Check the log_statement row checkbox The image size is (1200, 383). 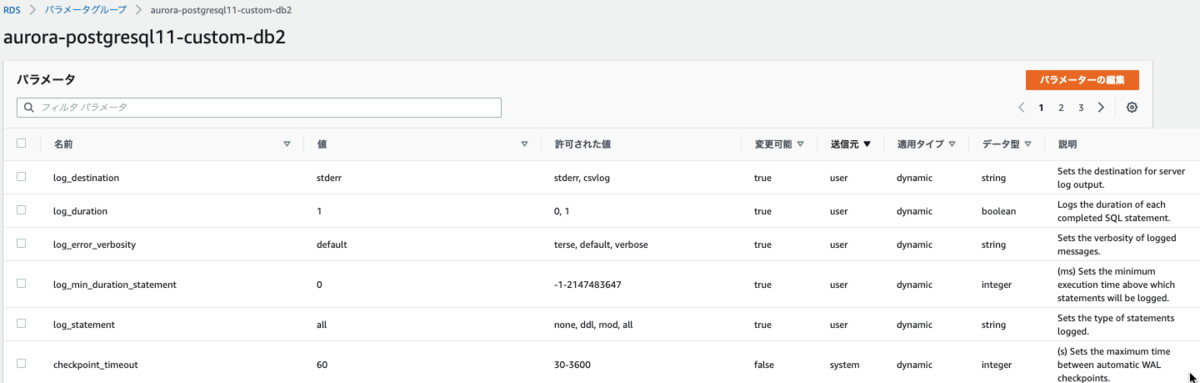[x=21, y=324]
